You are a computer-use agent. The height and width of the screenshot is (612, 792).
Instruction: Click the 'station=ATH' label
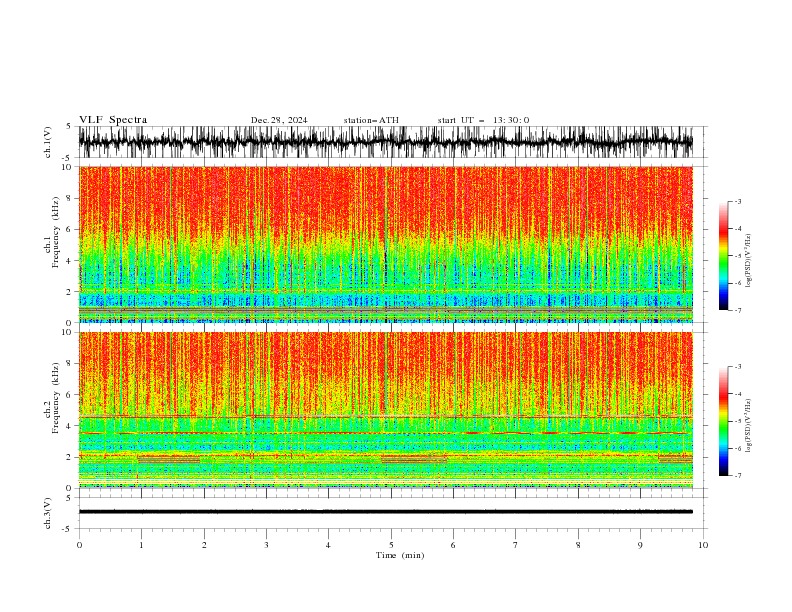pyautogui.click(x=371, y=120)
